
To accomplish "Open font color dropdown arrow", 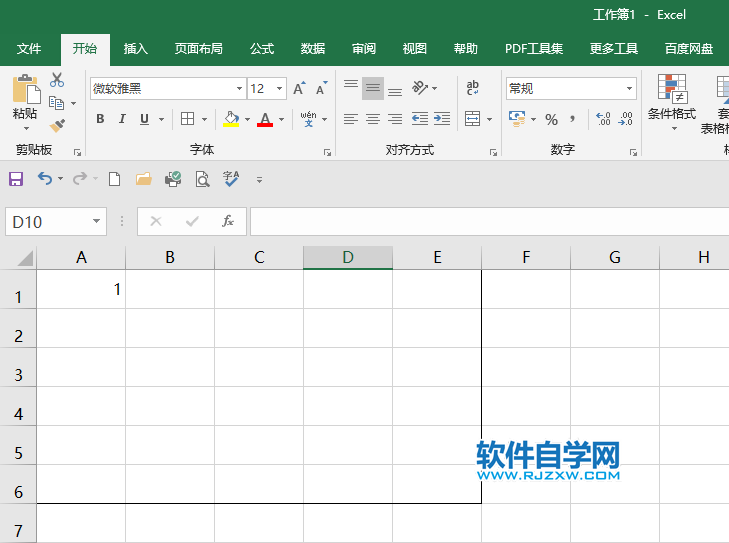I will coord(281,119).
